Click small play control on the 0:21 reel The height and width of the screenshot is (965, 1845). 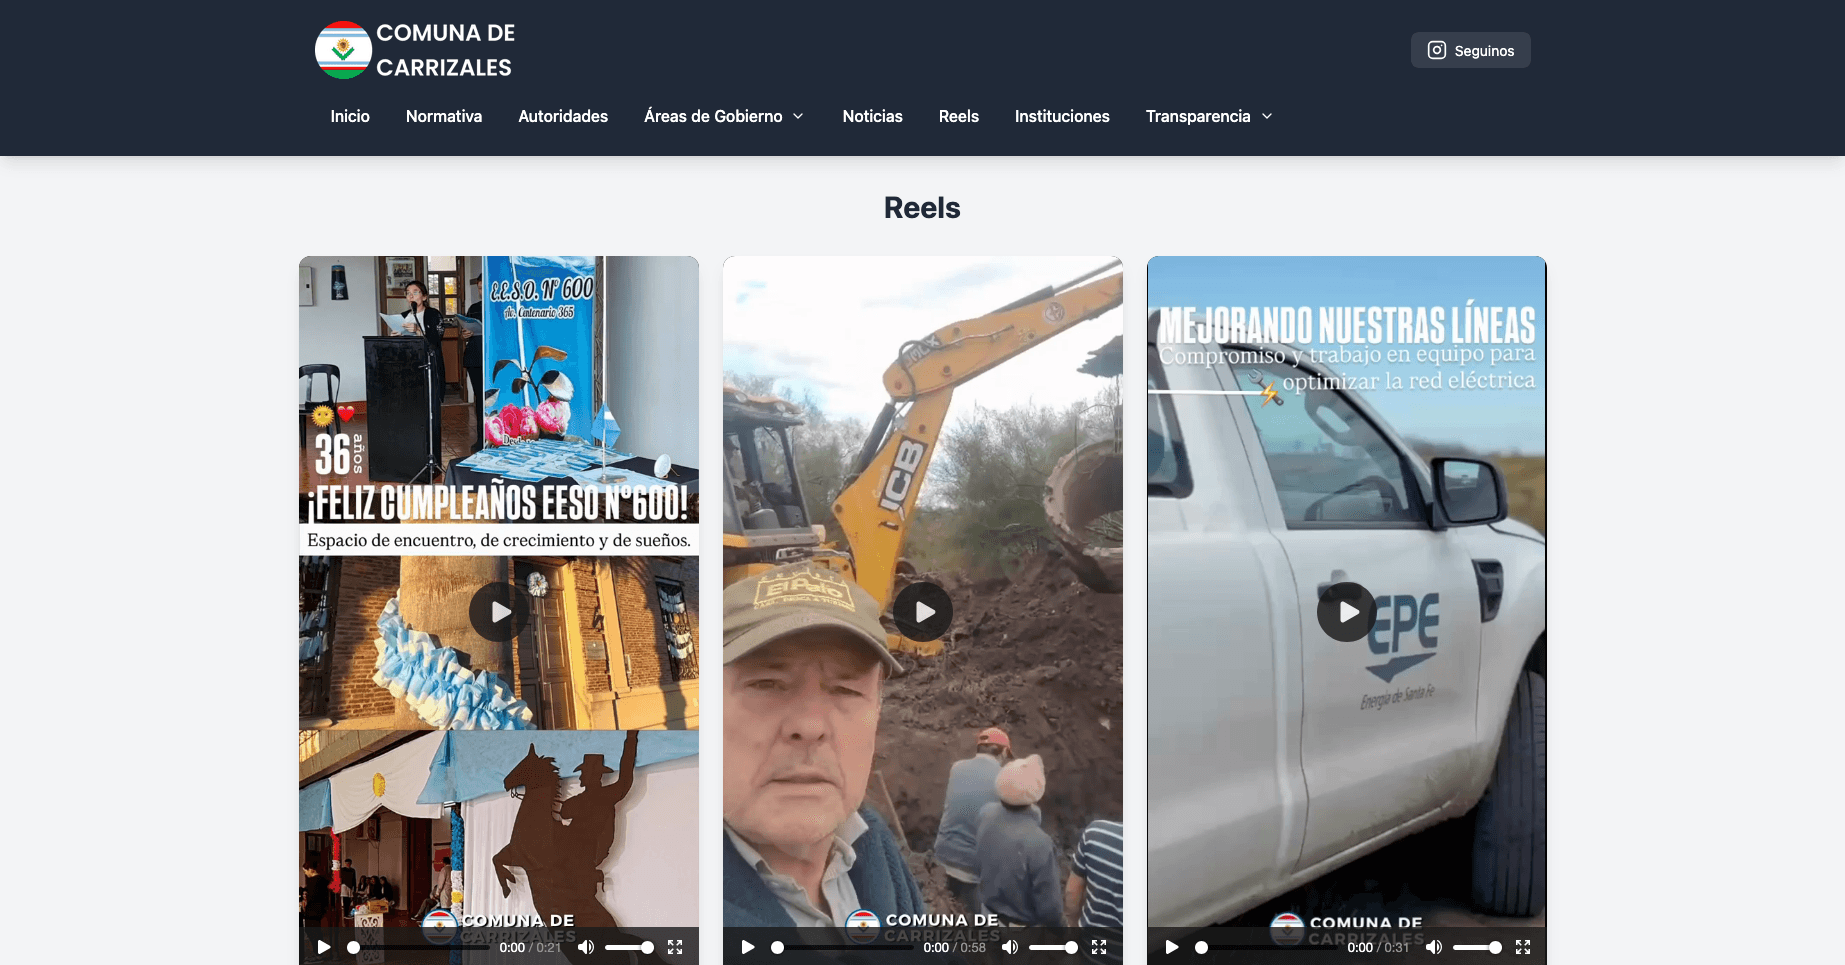(x=324, y=947)
